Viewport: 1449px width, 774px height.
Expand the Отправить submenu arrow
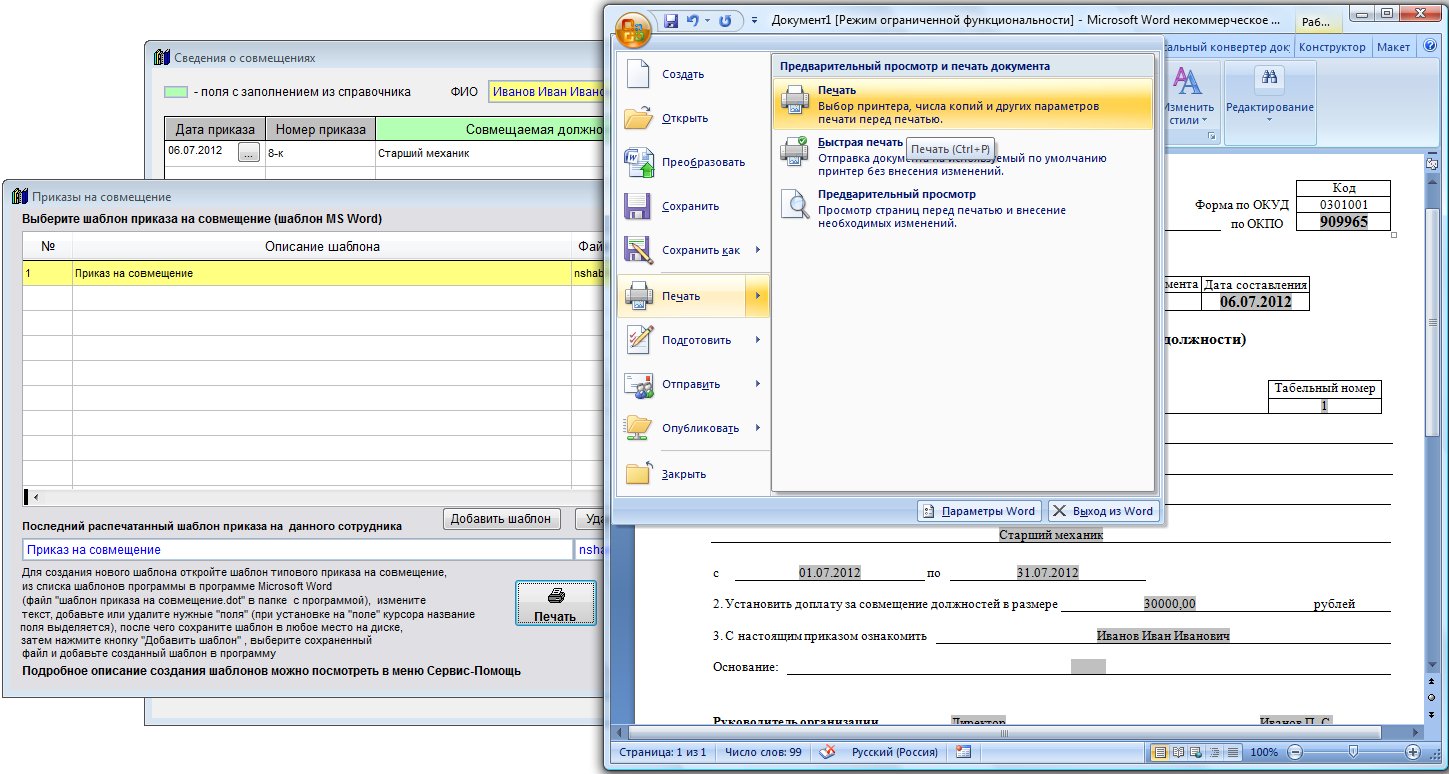point(758,384)
